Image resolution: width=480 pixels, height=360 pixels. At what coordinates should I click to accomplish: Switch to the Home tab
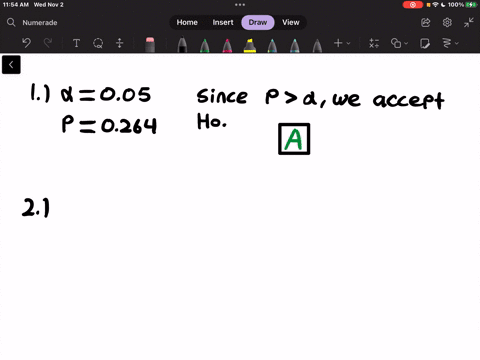(187, 22)
